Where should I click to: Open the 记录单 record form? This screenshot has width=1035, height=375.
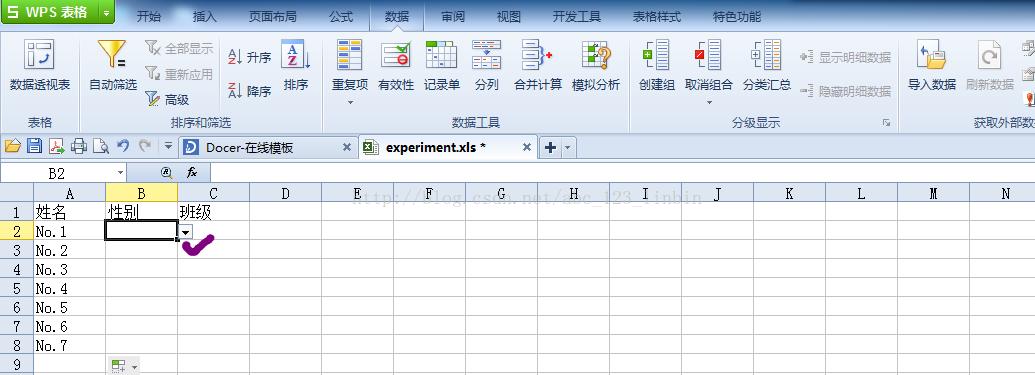tap(442, 65)
